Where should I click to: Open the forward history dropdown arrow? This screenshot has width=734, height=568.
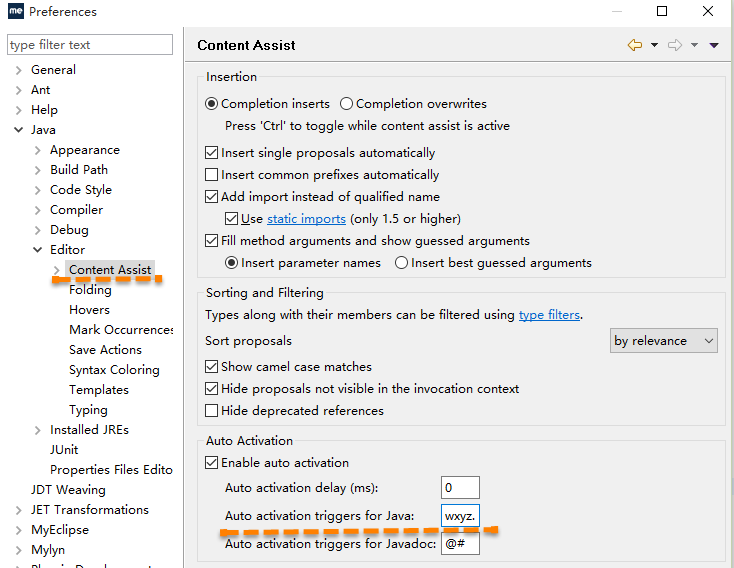coord(695,45)
